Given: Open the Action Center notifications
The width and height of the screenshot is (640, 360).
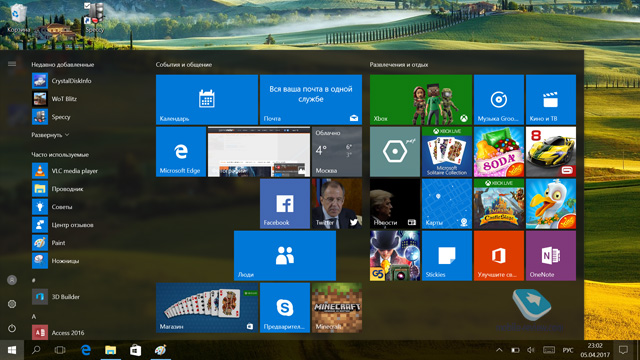Looking at the screenshot, I should pyautogui.click(x=623, y=350).
